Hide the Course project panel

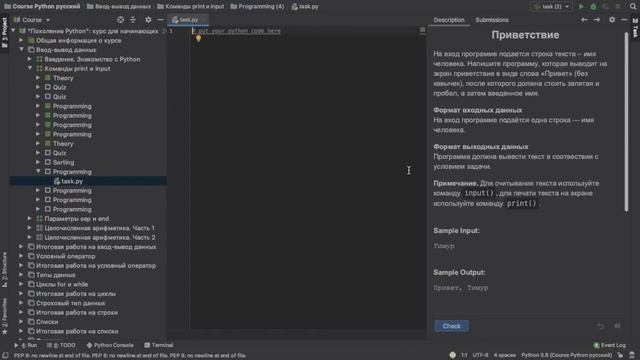[160, 20]
